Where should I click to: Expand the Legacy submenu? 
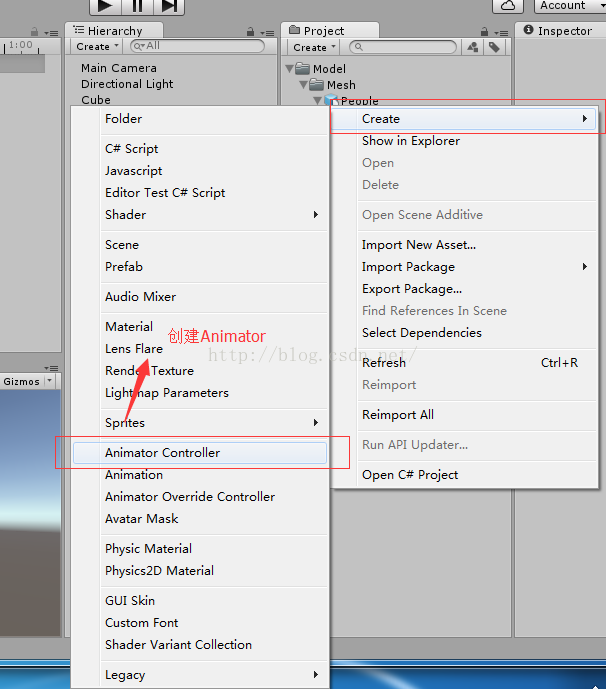[200, 674]
